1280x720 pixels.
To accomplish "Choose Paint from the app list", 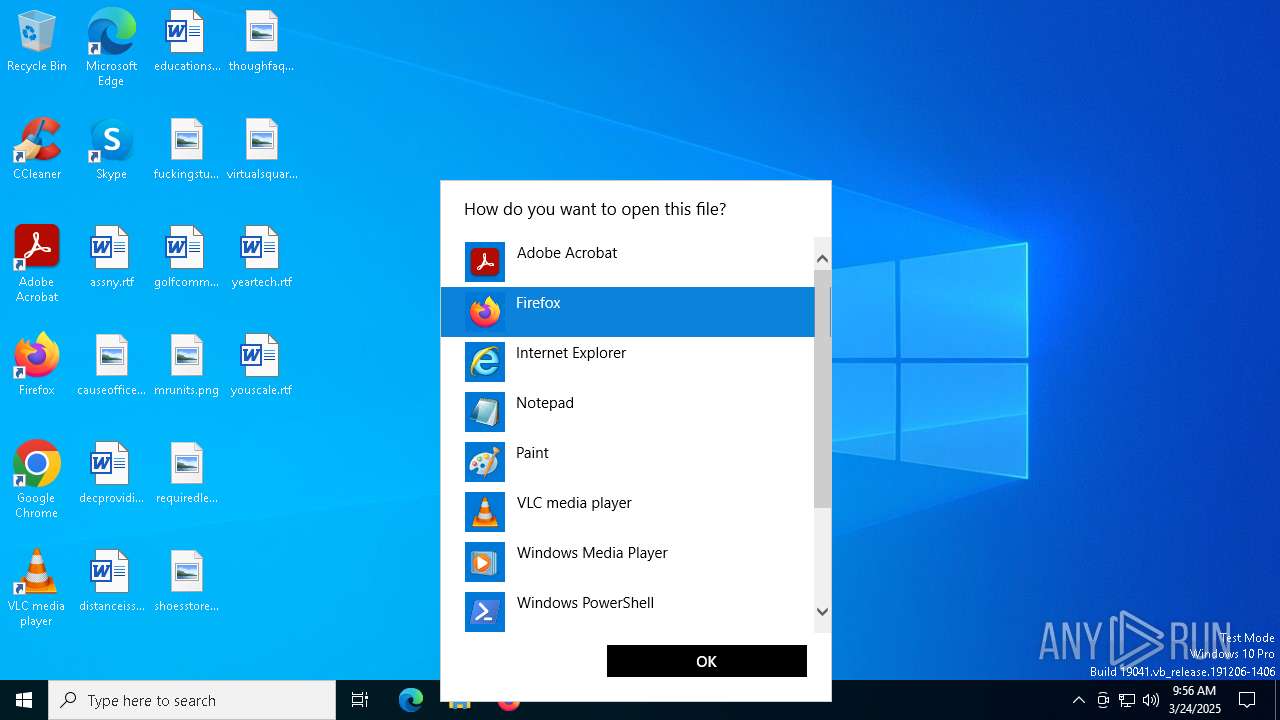I will (x=628, y=462).
